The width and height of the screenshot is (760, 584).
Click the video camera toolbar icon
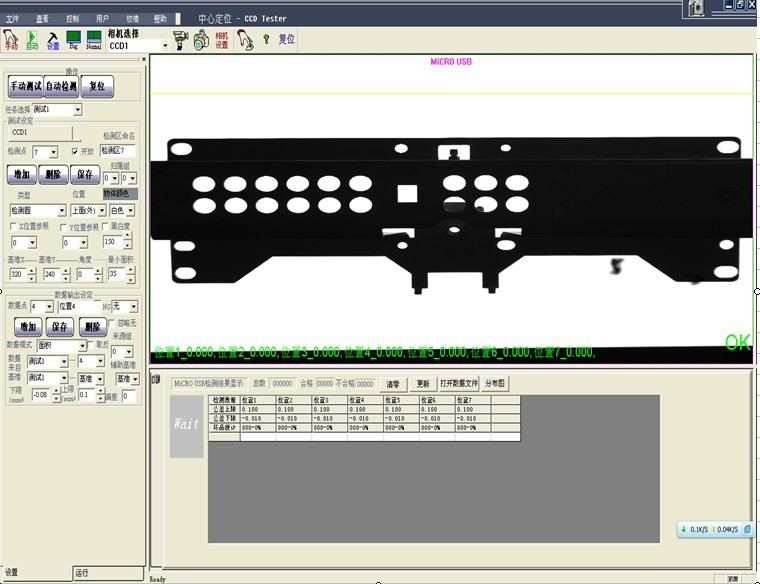180,40
